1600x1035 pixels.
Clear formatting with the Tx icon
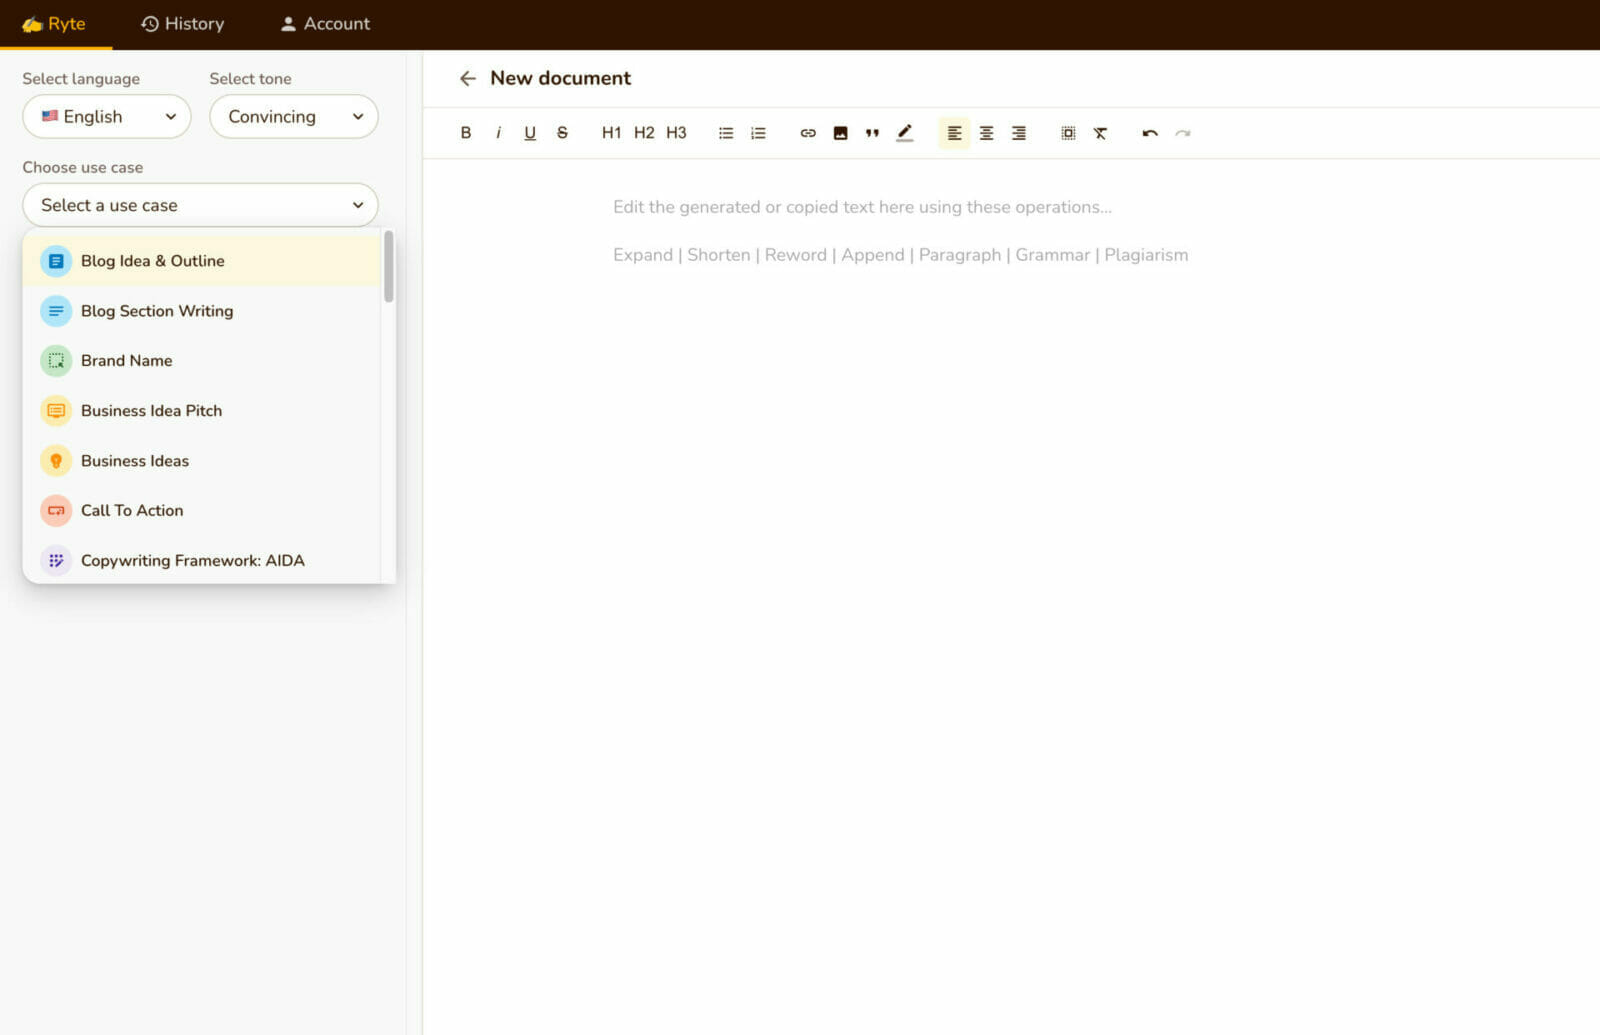click(x=1100, y=133)
